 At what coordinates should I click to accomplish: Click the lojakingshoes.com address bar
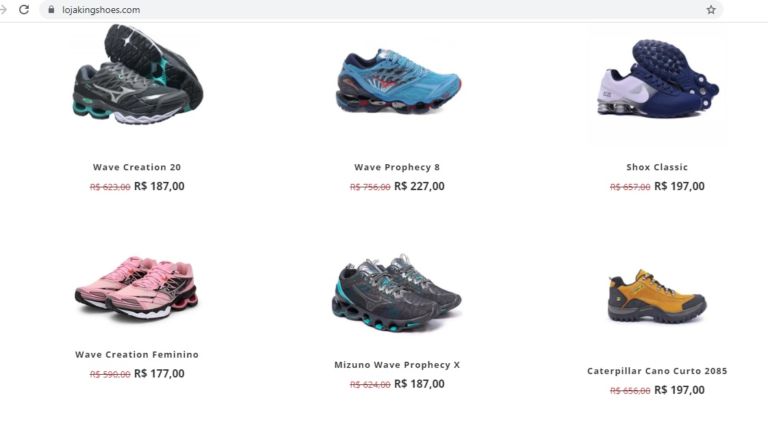click(381, 9)
